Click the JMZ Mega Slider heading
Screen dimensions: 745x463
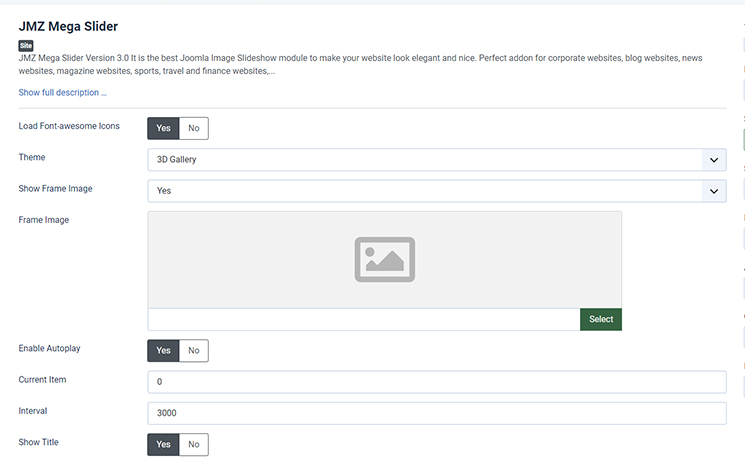68,27
